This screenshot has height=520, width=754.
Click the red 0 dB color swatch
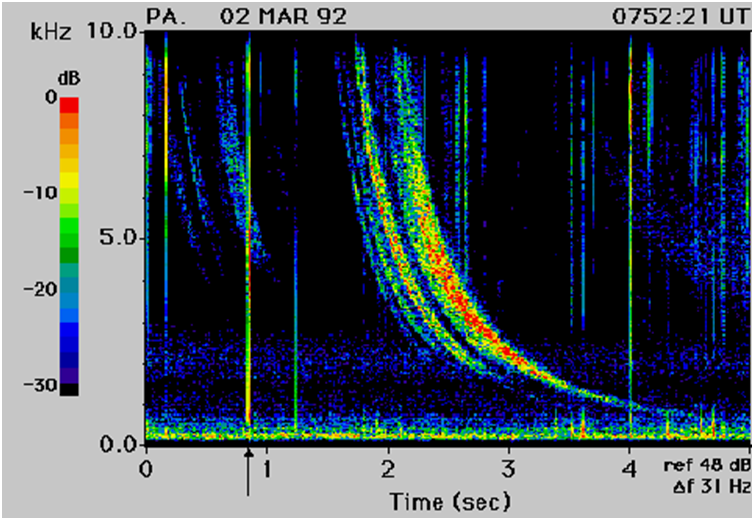pyautogui.click(x=69, y=105)
